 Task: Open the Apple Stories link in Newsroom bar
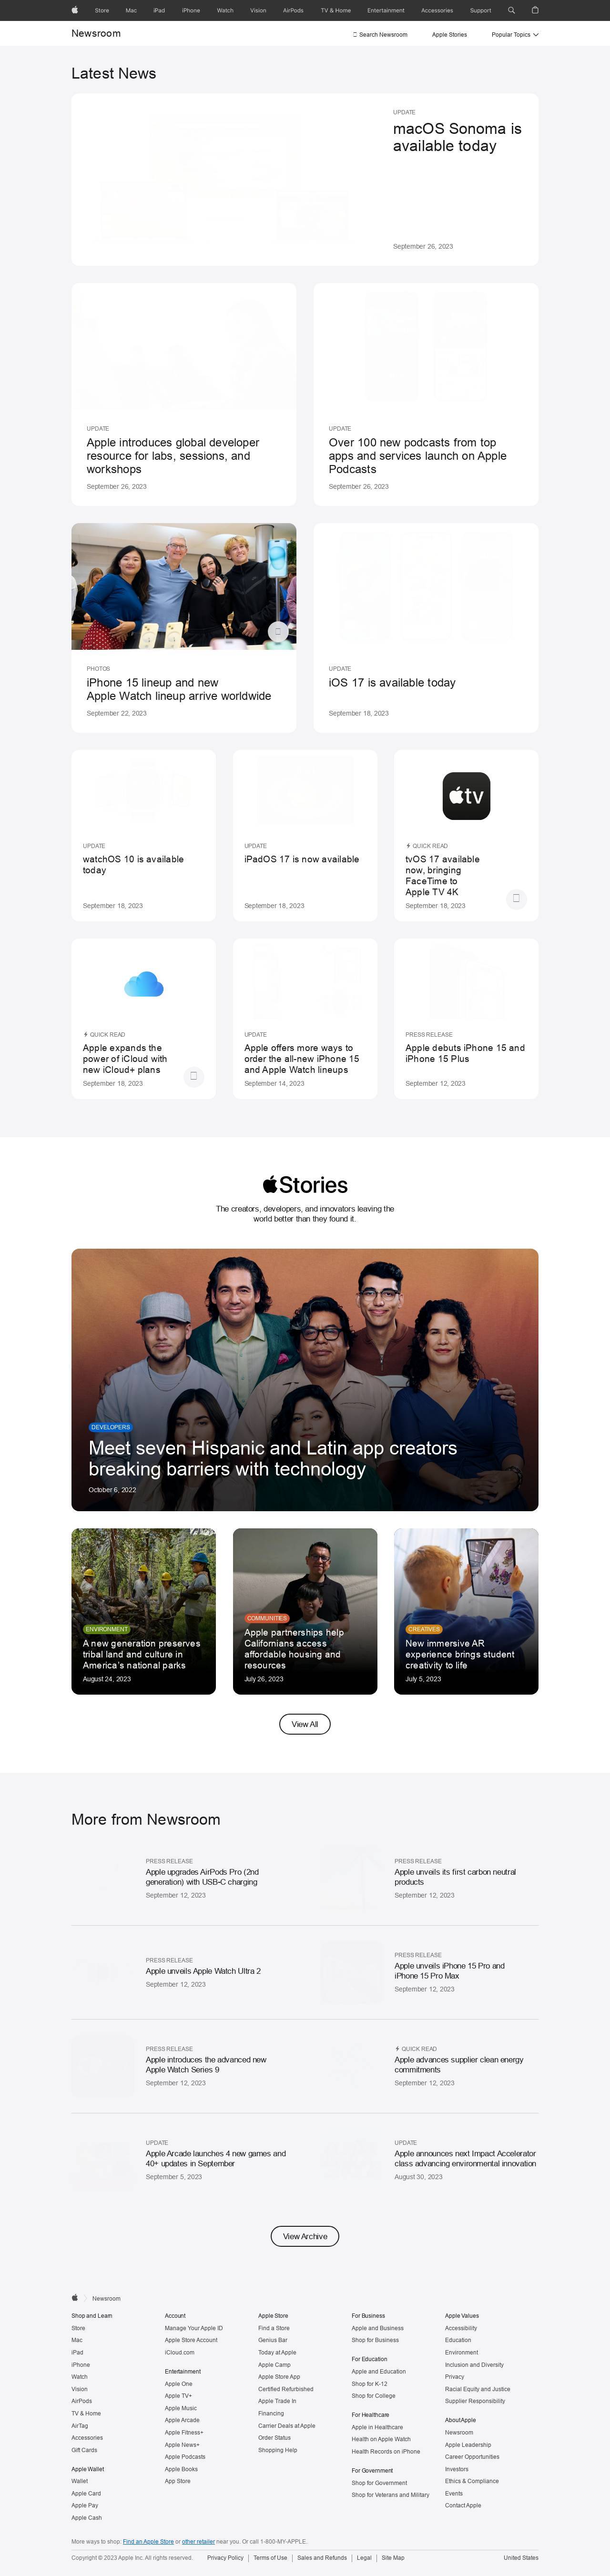coord(449,34)
